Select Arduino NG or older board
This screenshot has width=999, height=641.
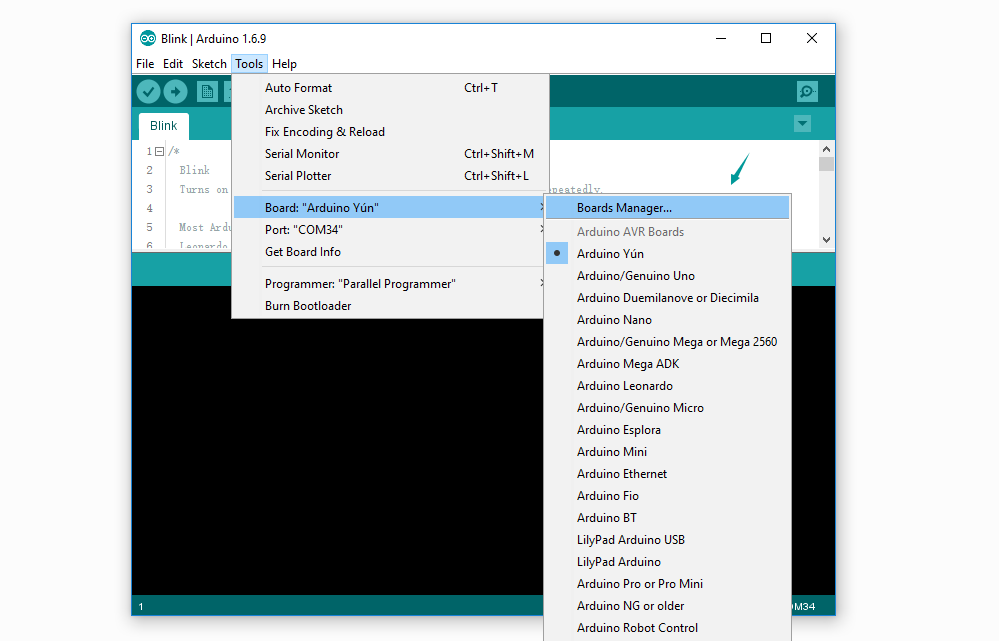pyautogui.click(x=668, y=606)
